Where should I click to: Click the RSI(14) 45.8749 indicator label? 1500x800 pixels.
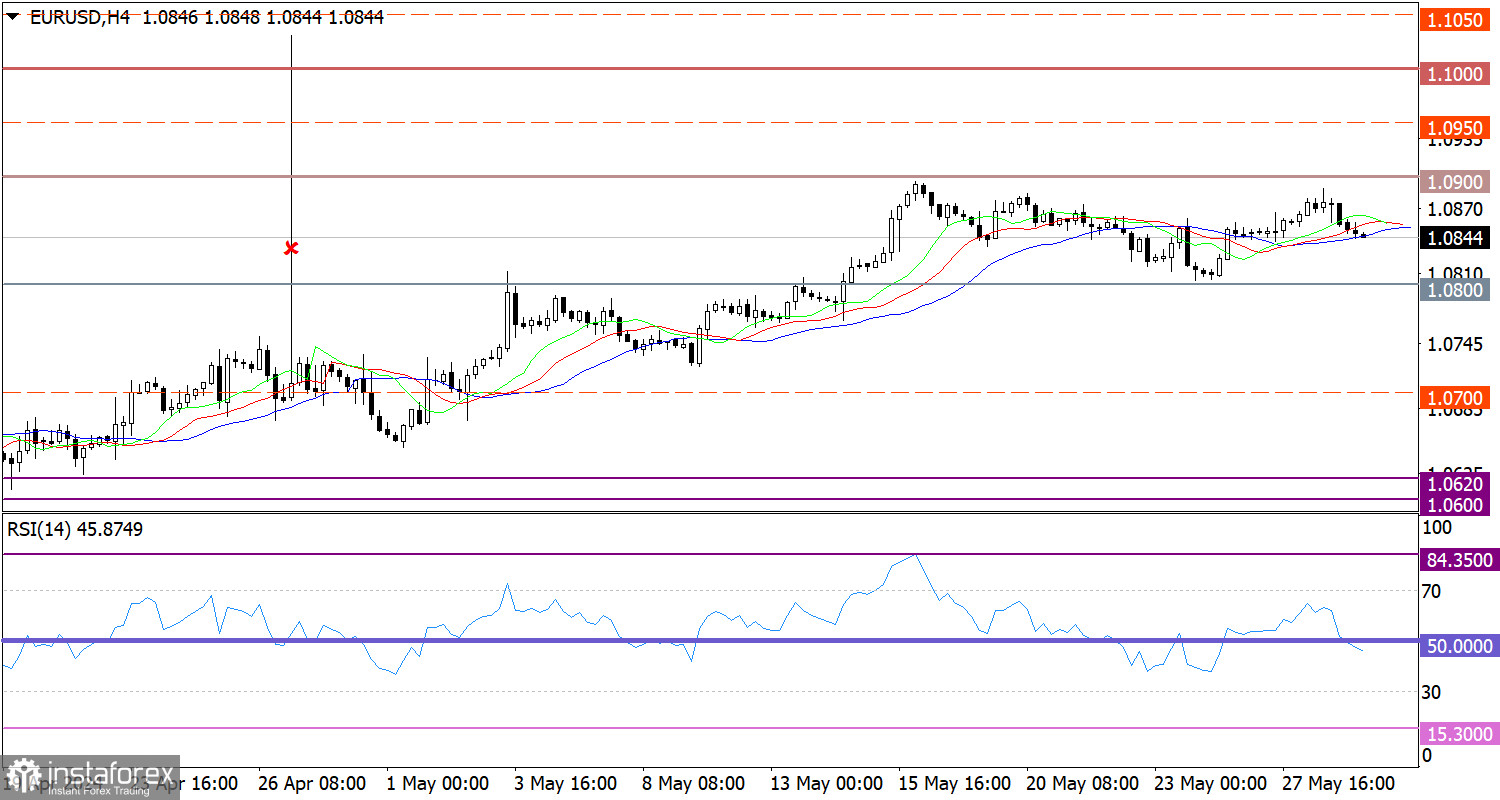point(75,529)
